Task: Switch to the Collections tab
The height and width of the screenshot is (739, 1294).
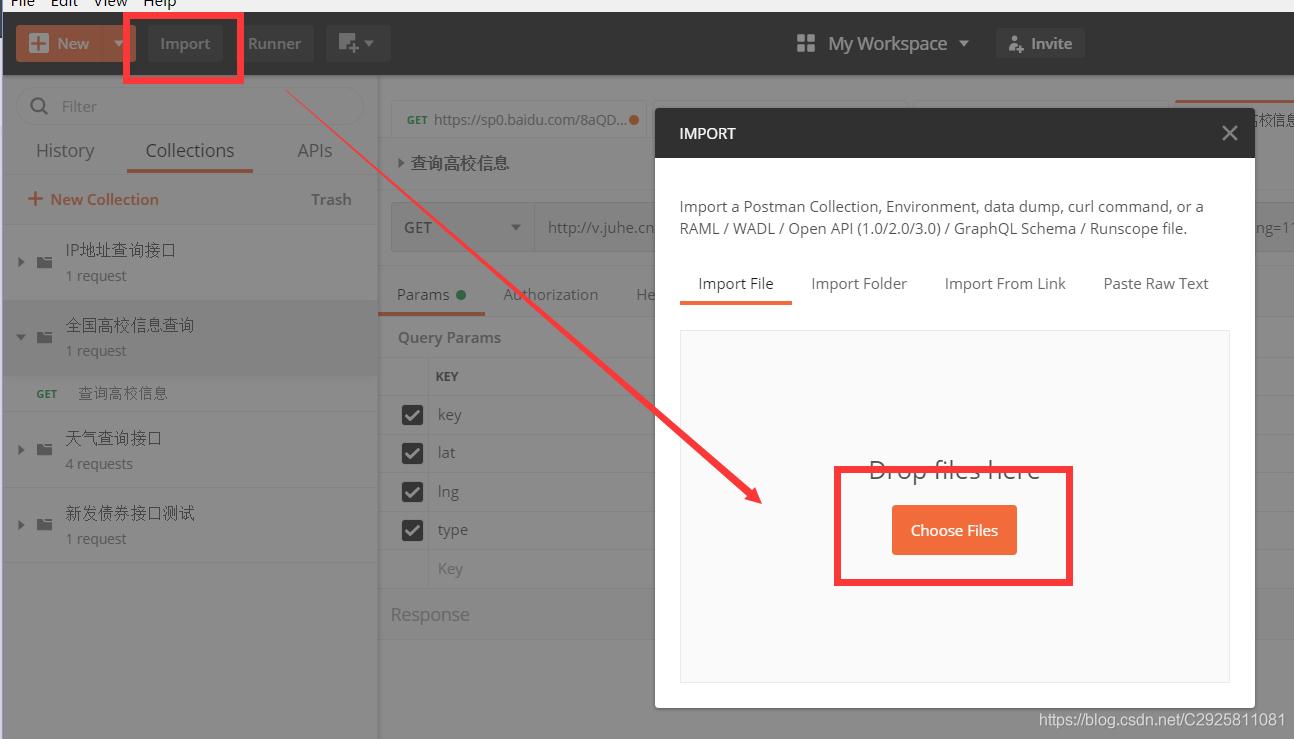Action: [x=190, y=151]
